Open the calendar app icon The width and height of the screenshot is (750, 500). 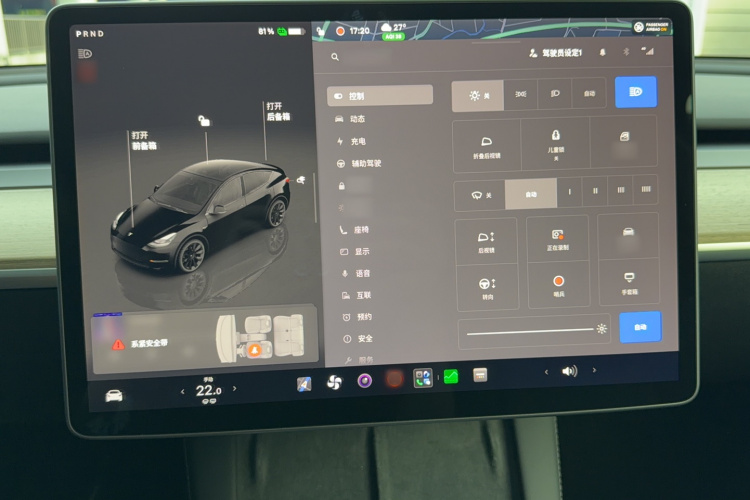click(480, 375)
